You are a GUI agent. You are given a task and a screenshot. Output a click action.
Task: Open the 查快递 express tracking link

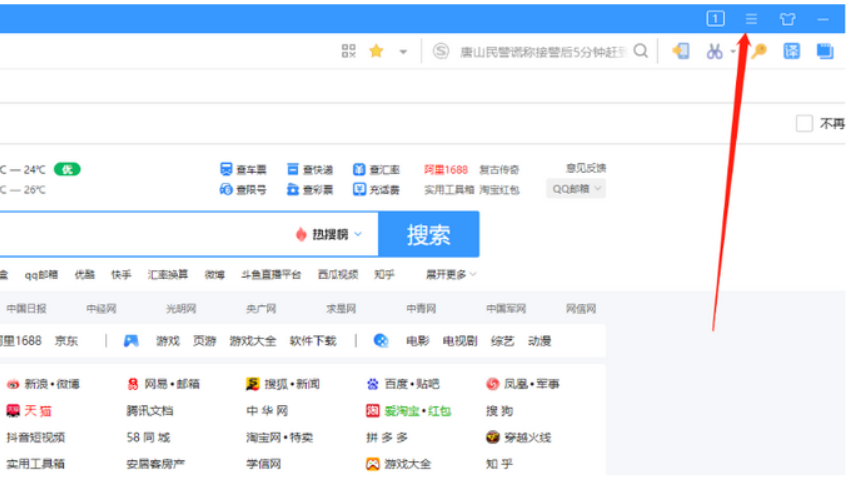coord(310,170)
